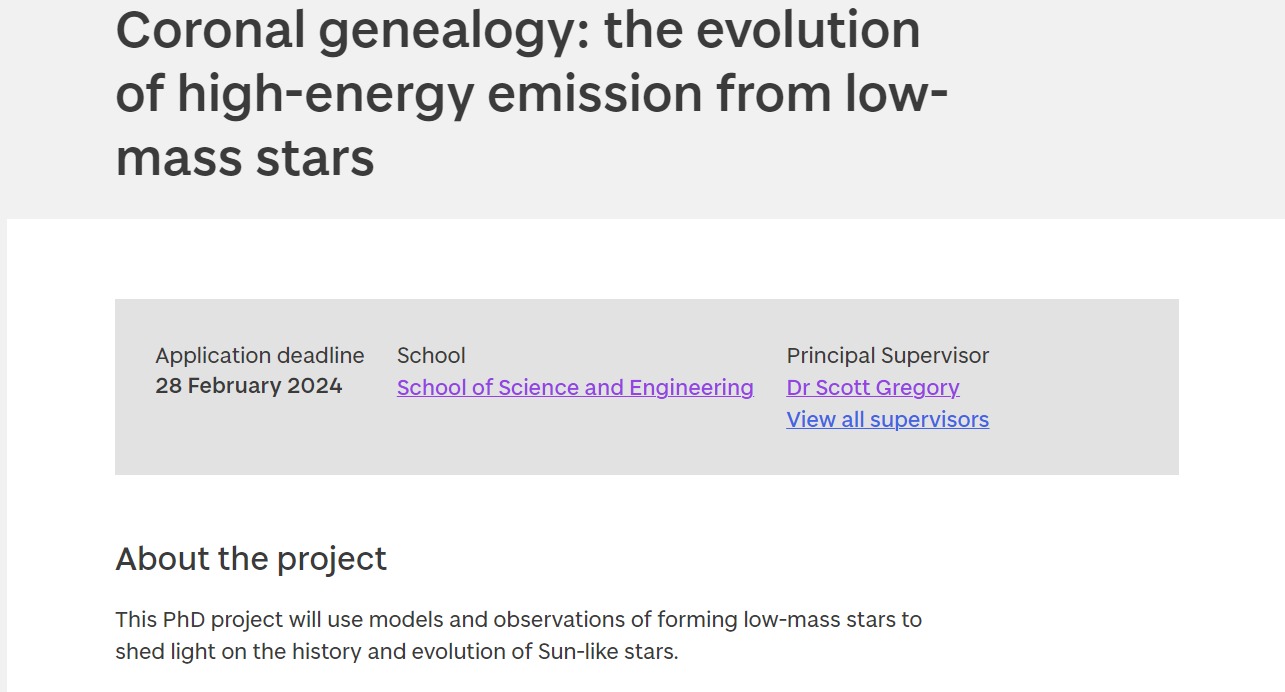
Task: Click the 'School' label text
Action: click(x=431, y=356)
